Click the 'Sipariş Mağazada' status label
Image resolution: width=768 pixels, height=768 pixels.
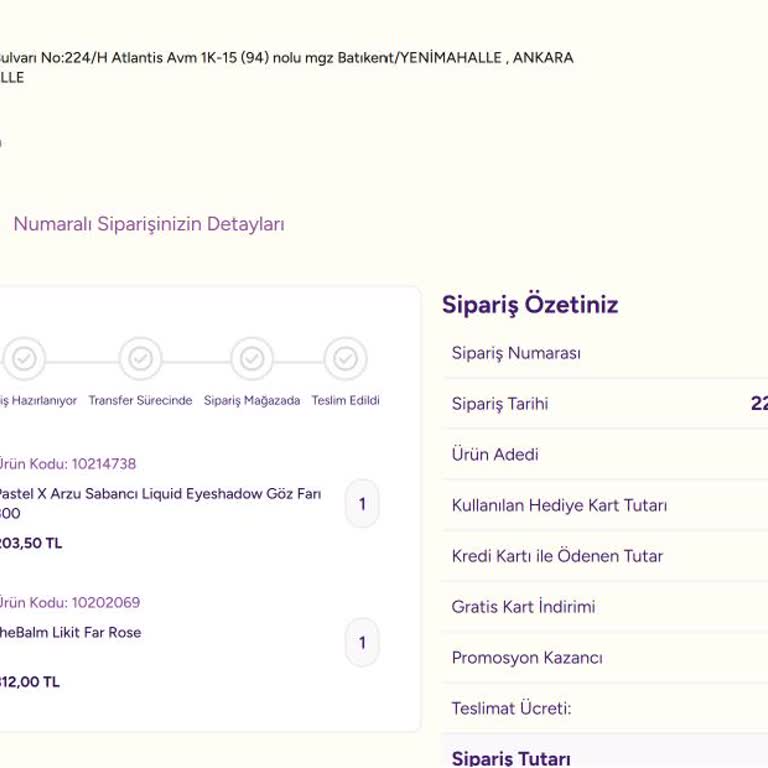click(252, 401)
